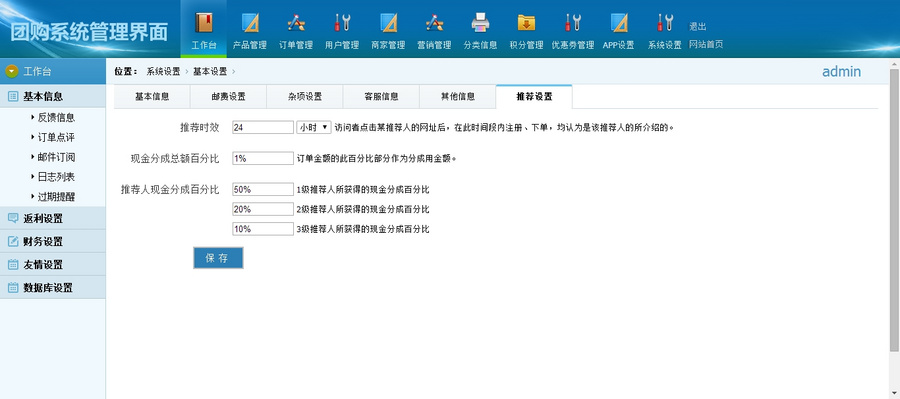Click the 系统设置 breadcrumb link

point(163,71)
